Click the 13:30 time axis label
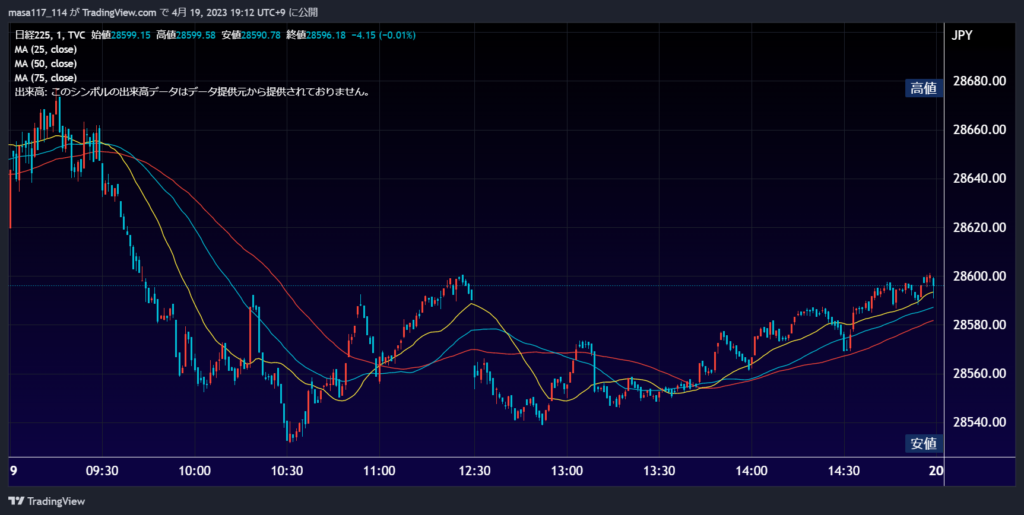 click(659, 471)
